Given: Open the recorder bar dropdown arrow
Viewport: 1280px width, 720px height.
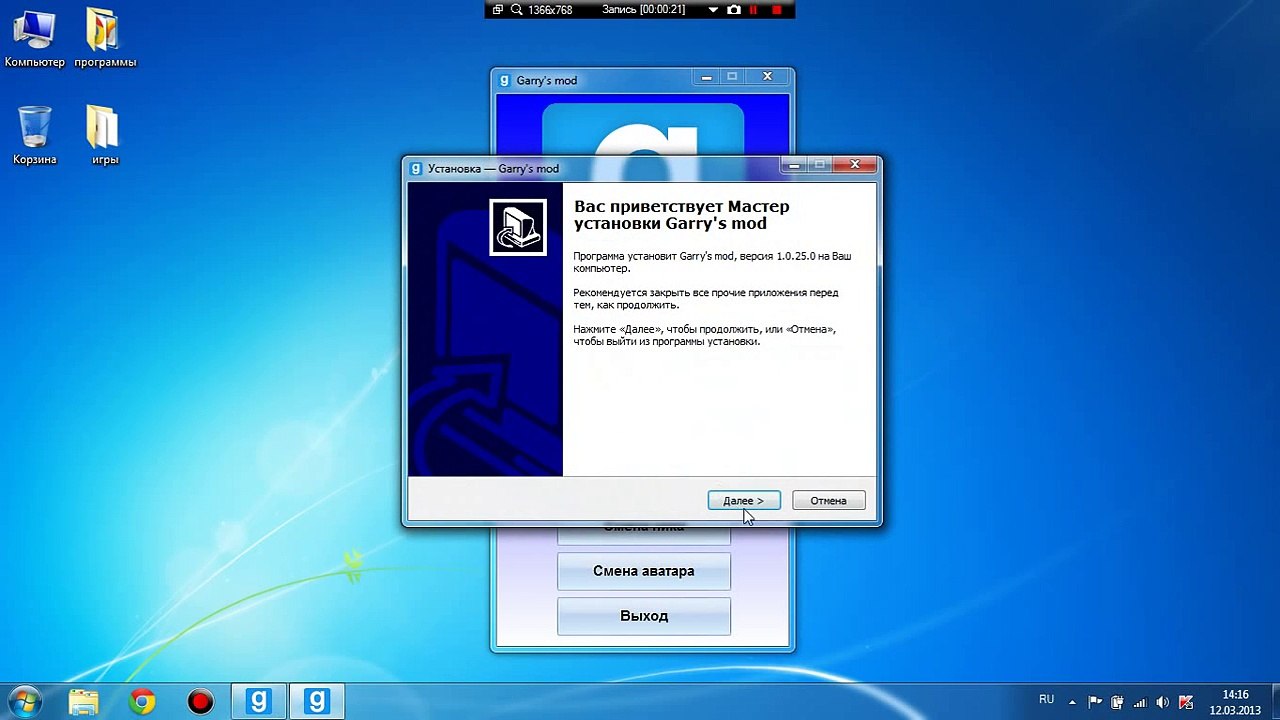Looking at the screenshot, I should click(x=713, y=10).
